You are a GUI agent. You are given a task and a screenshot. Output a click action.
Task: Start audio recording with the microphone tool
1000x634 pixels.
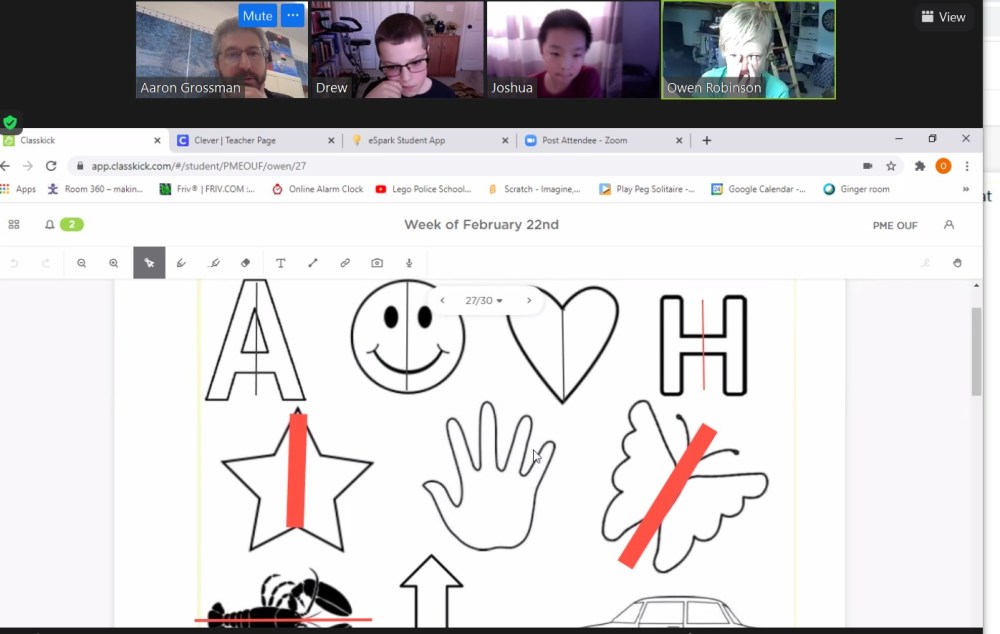click(x=409, y=263)
